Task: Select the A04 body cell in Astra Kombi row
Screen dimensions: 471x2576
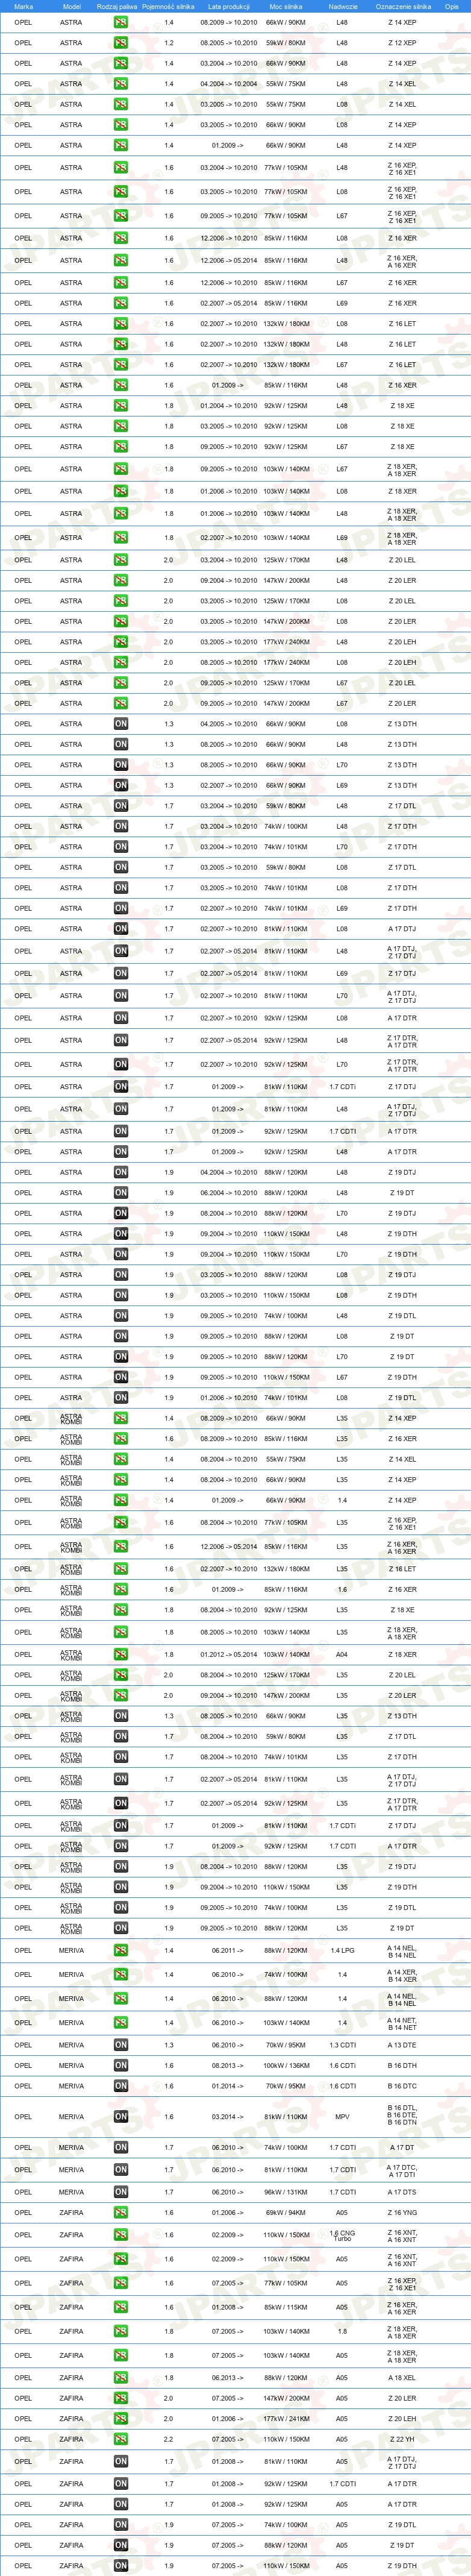Action: 342,1654
